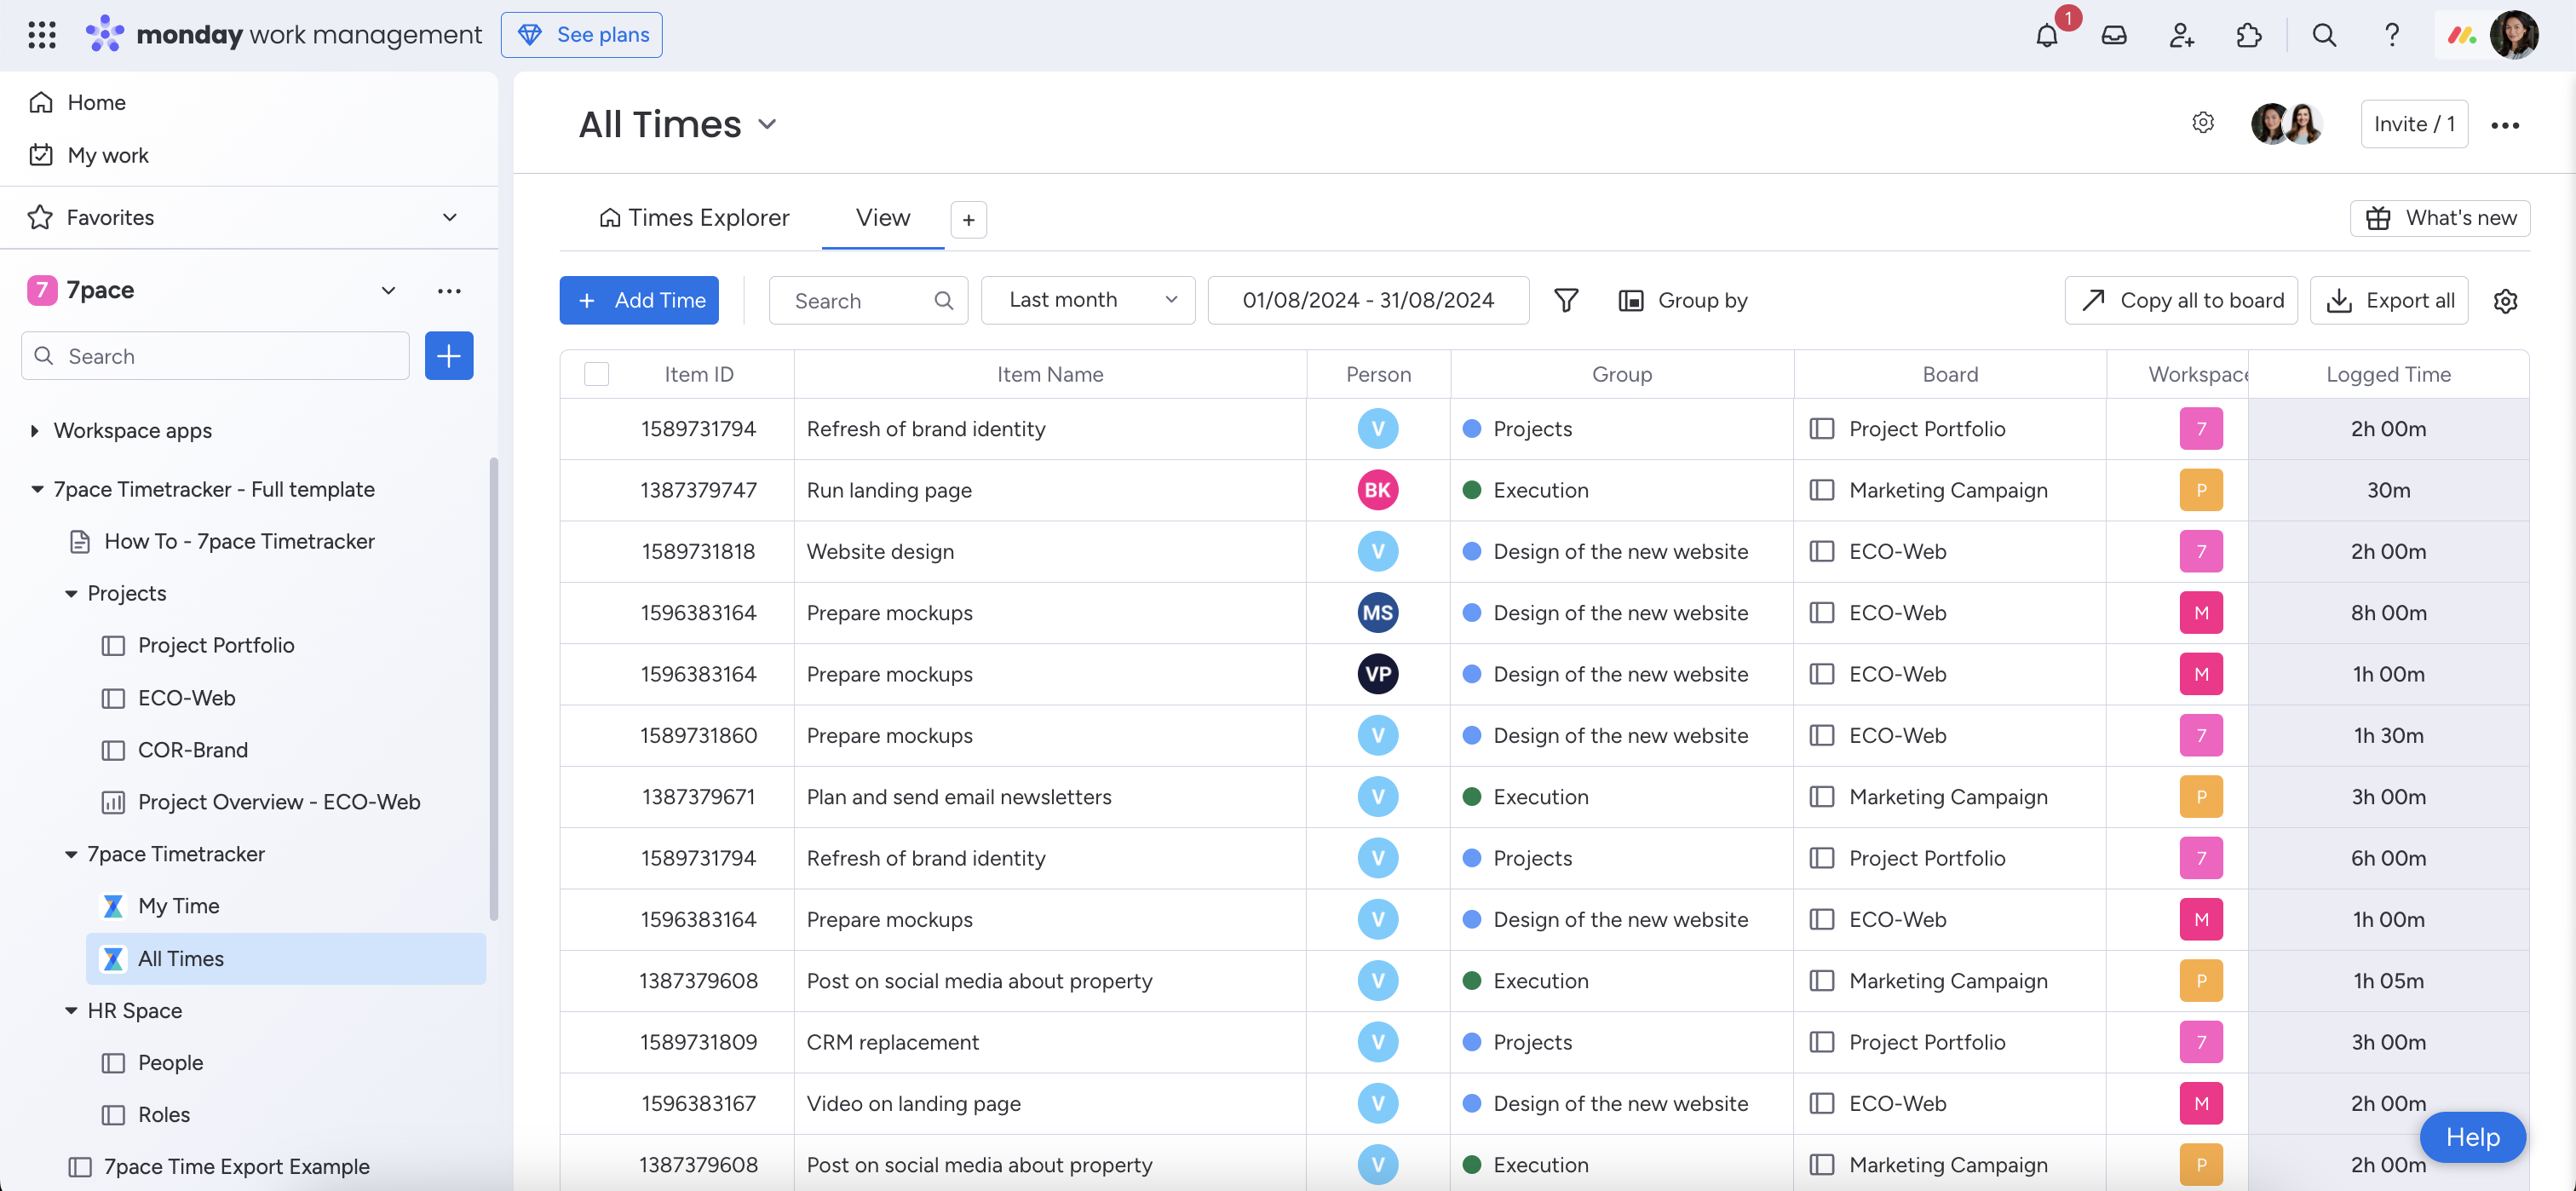Open the Last month period dropdown
Image resolution: width=2576 pixels, height=1191 pixels.
click(x=1088, y=300)
